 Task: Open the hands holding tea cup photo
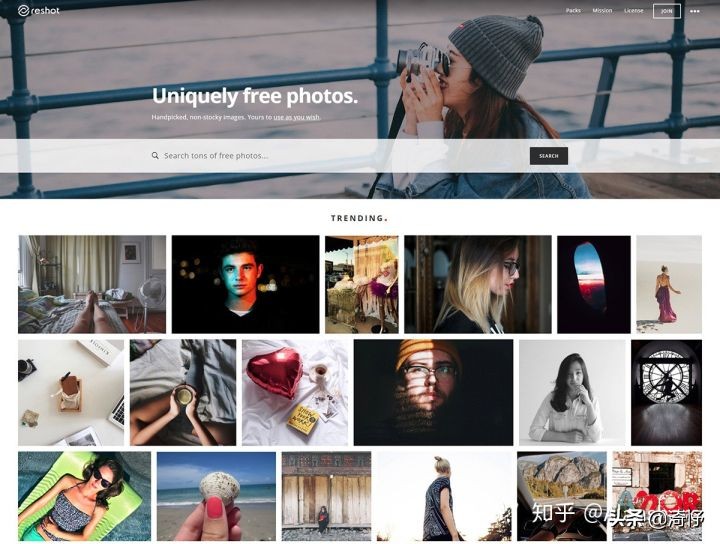pyautogui.click(x=183, y=393)
